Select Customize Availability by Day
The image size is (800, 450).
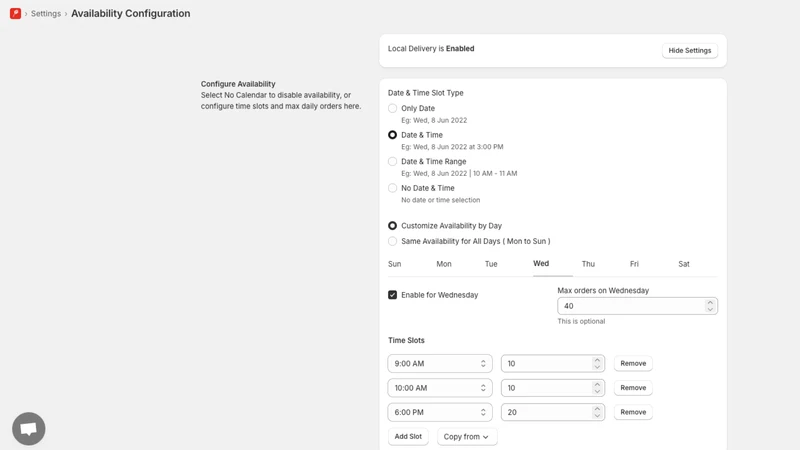(x=392, y=226)
